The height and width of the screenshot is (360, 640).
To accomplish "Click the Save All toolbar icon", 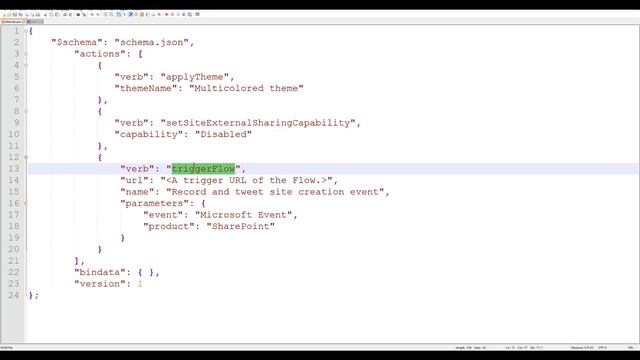I will coord(20,14).
